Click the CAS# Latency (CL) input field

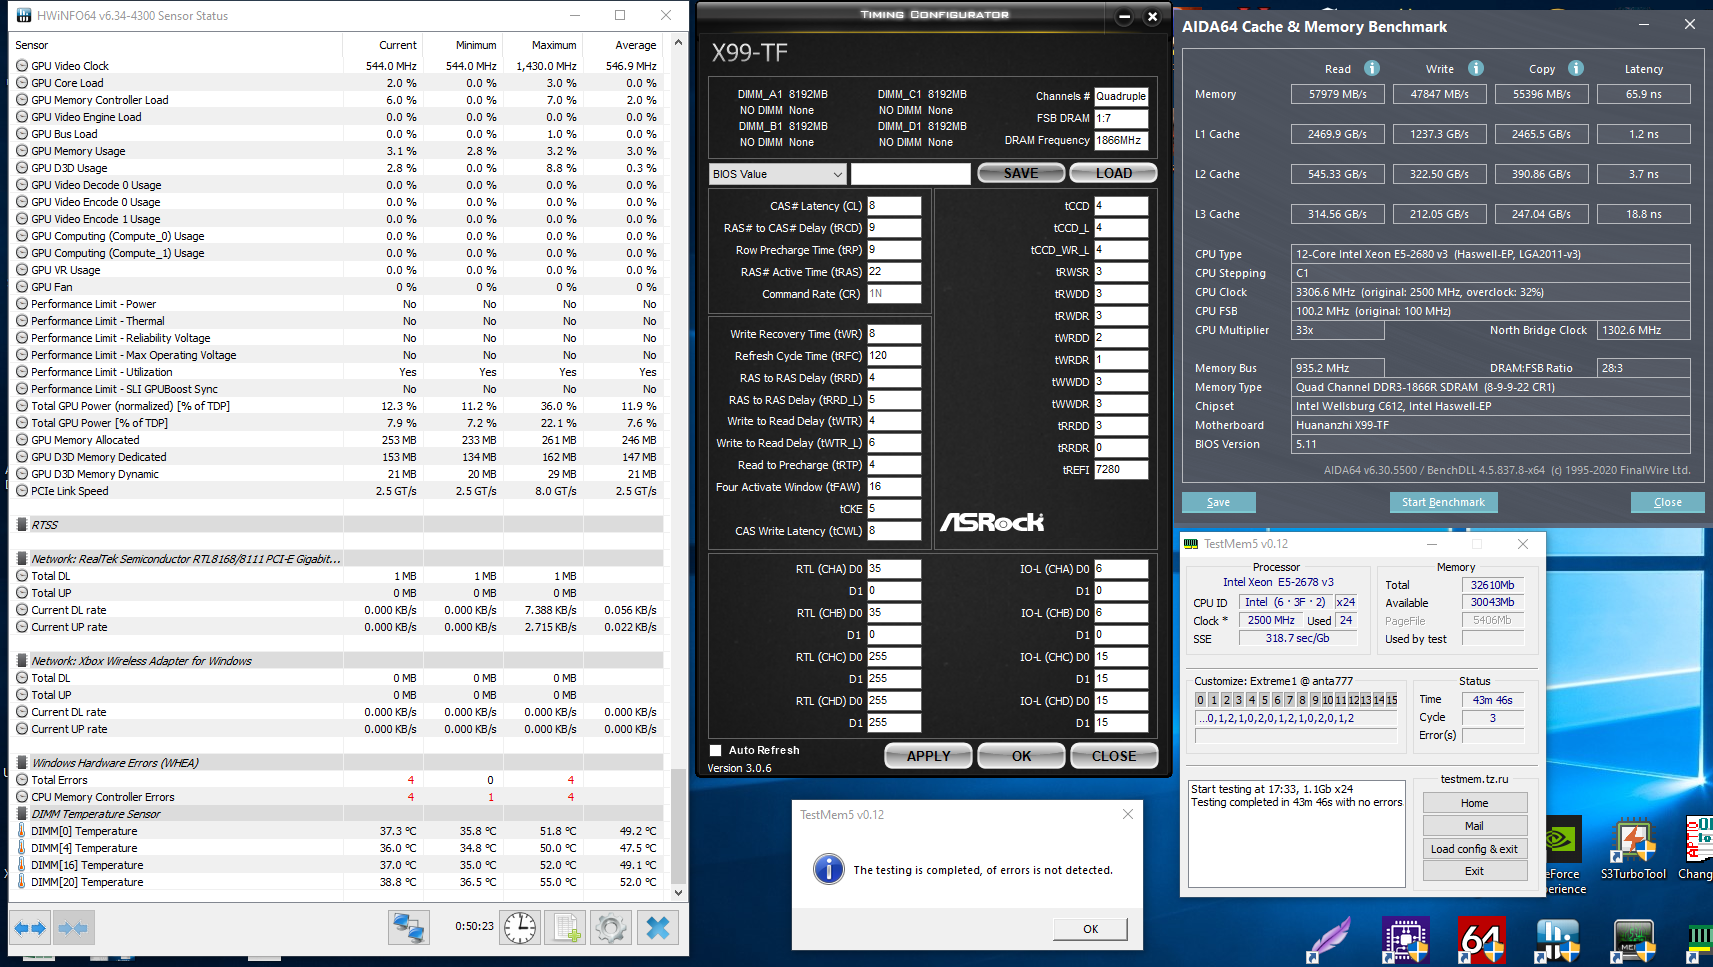pyautogui.click(x=893, y=206)
